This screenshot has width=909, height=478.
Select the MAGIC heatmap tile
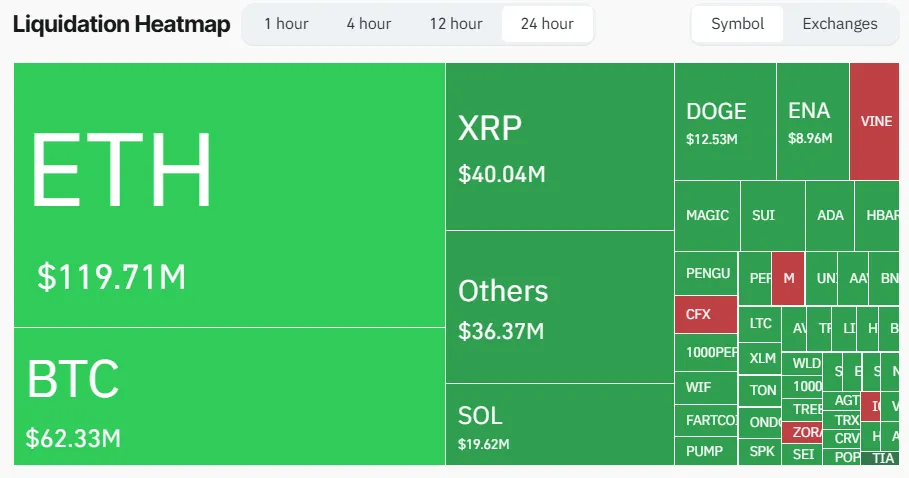click(x=707, y=215)
